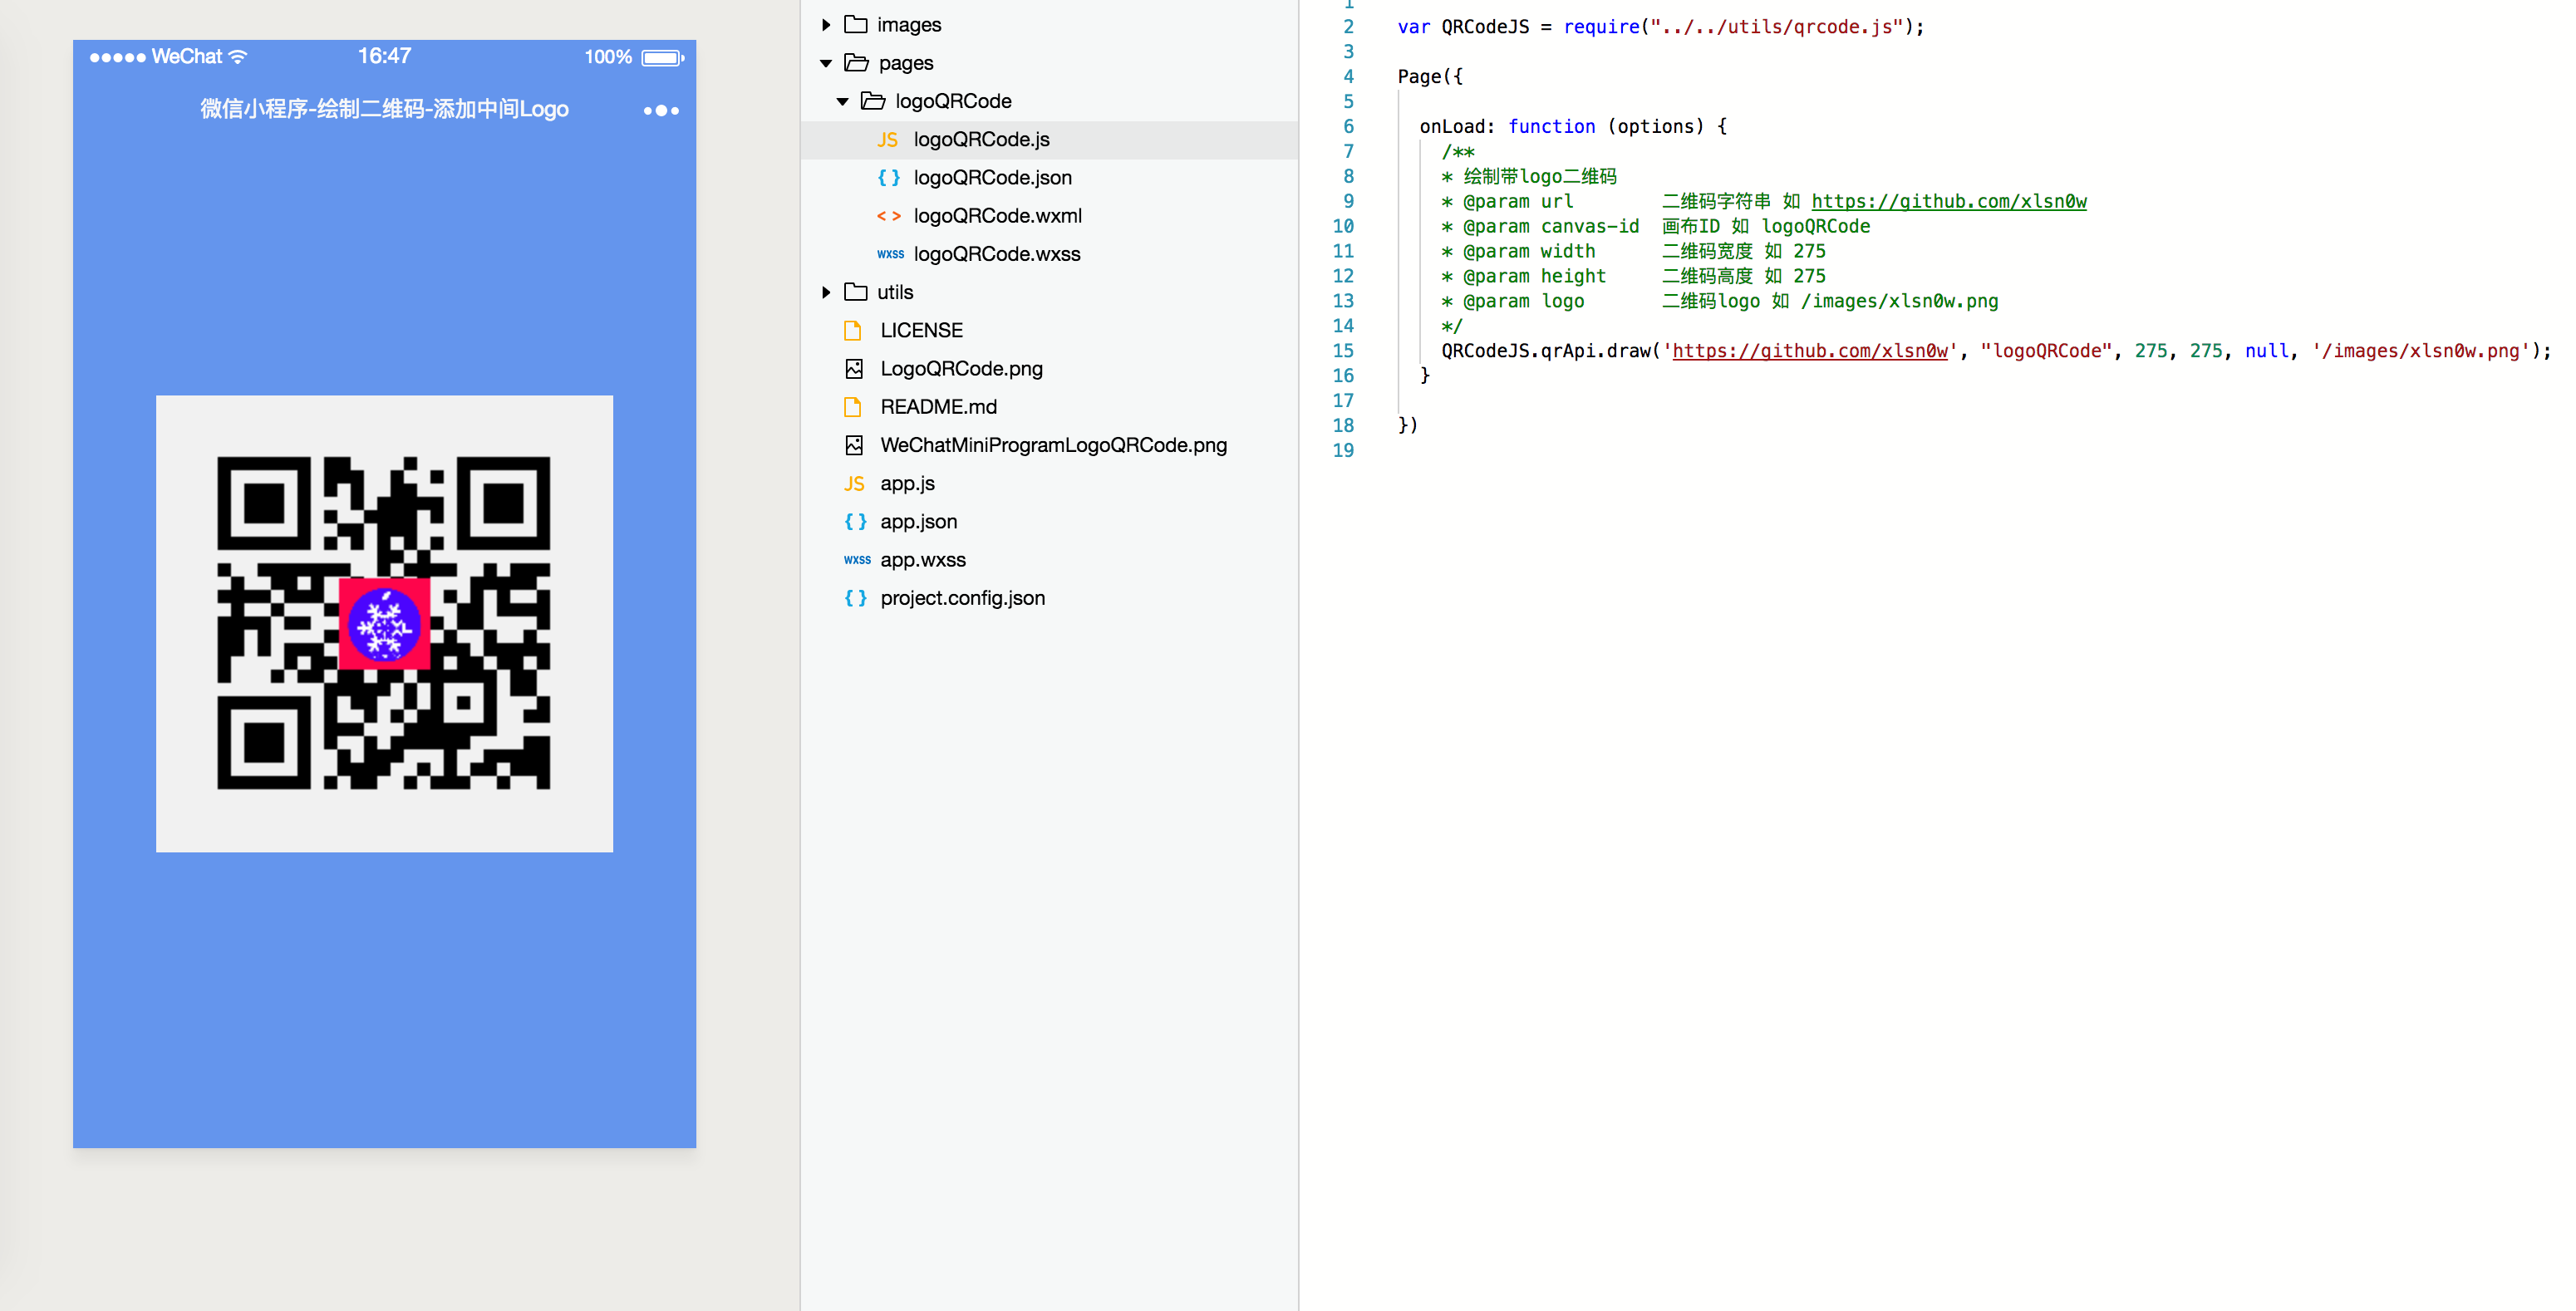Click the simulator WiFi signal icon
This screenshot has width=2576, height=1311.
238,57
